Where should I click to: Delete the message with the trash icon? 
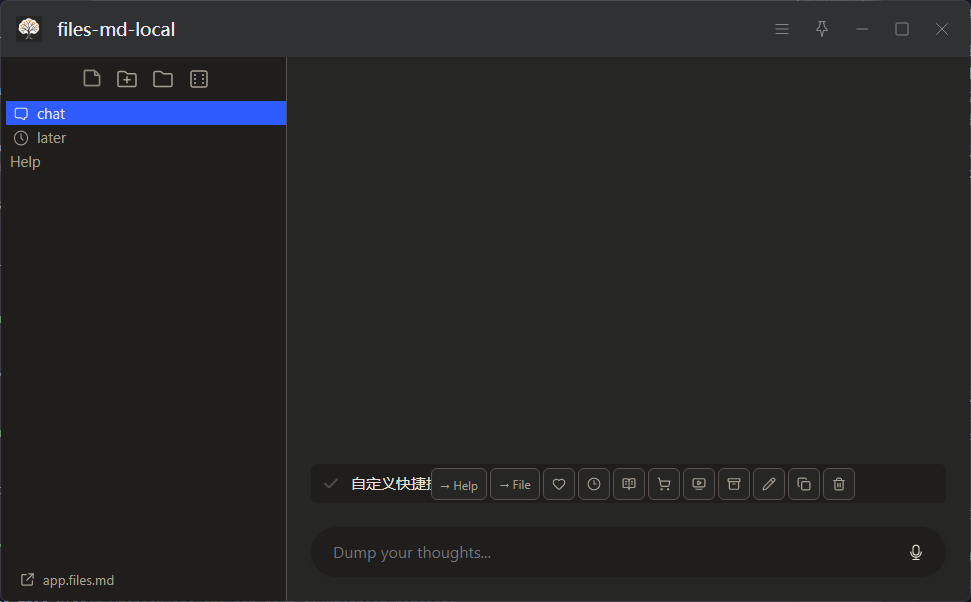[838, 484]
